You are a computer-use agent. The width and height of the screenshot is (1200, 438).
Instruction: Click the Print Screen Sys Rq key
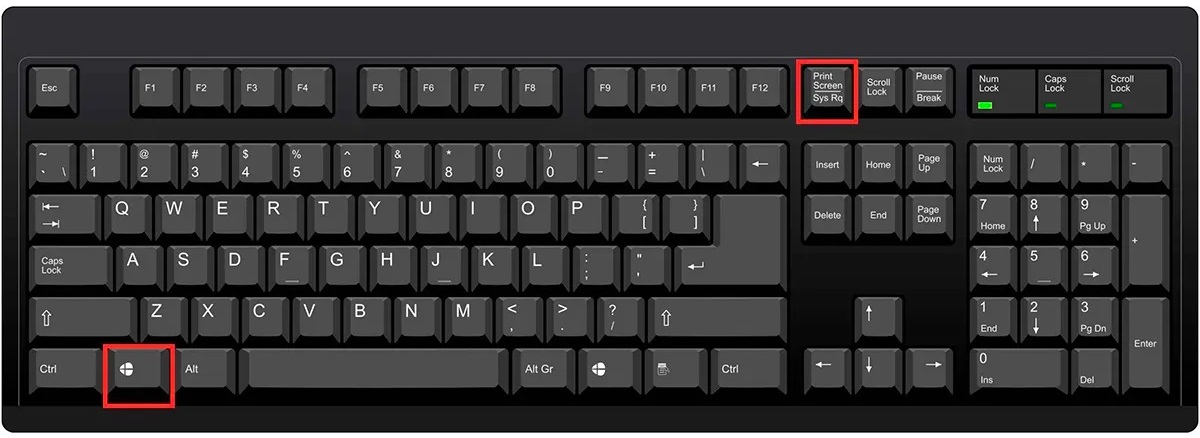coord(827,91)
